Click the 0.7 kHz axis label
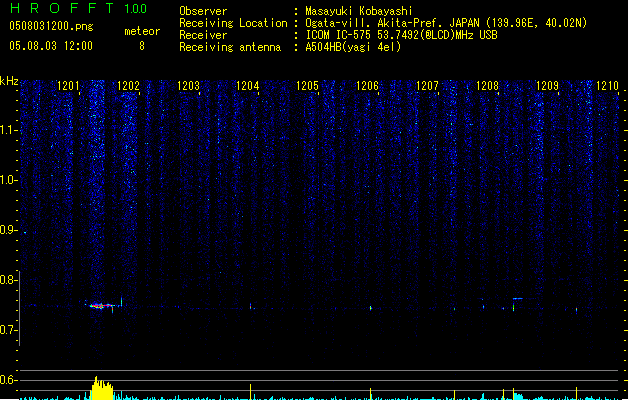629x400 pixels. coord(8,330)
